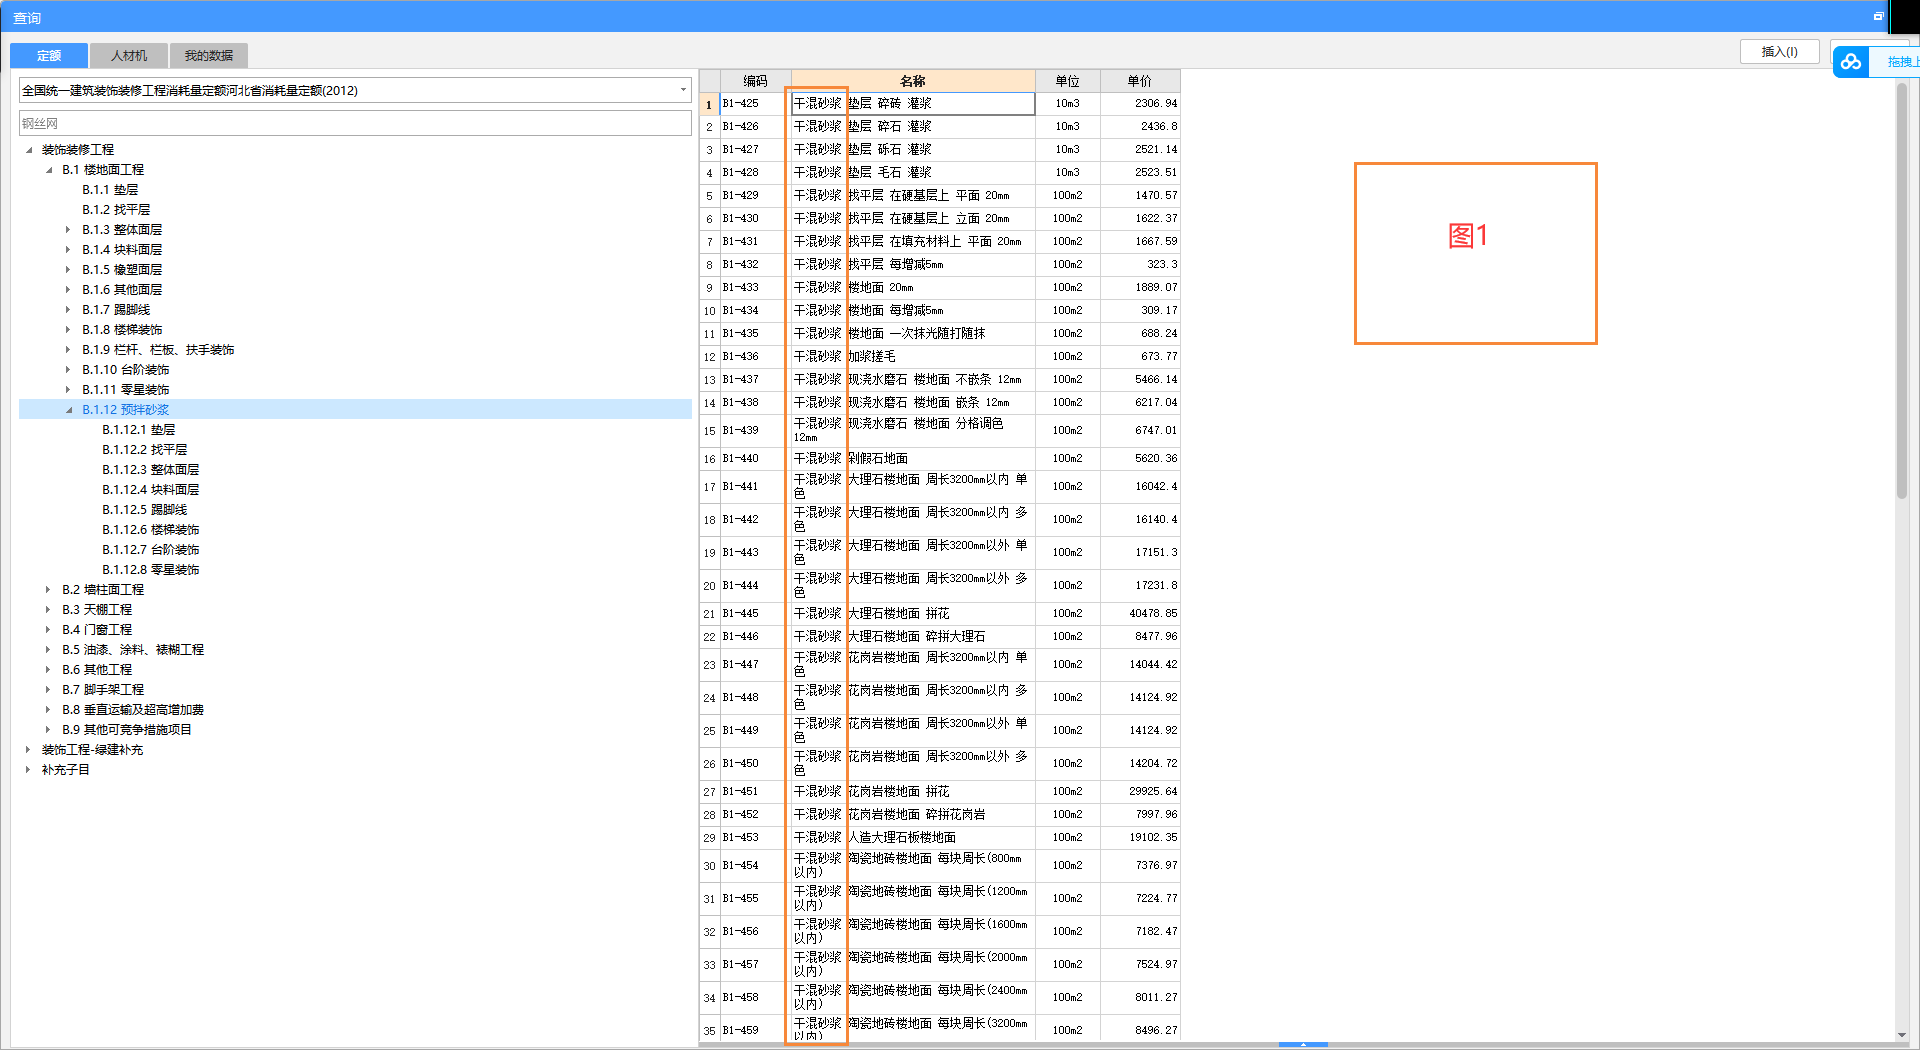Select B.1.12.3 整体面层 sub-item

click(x=151, y=470)
